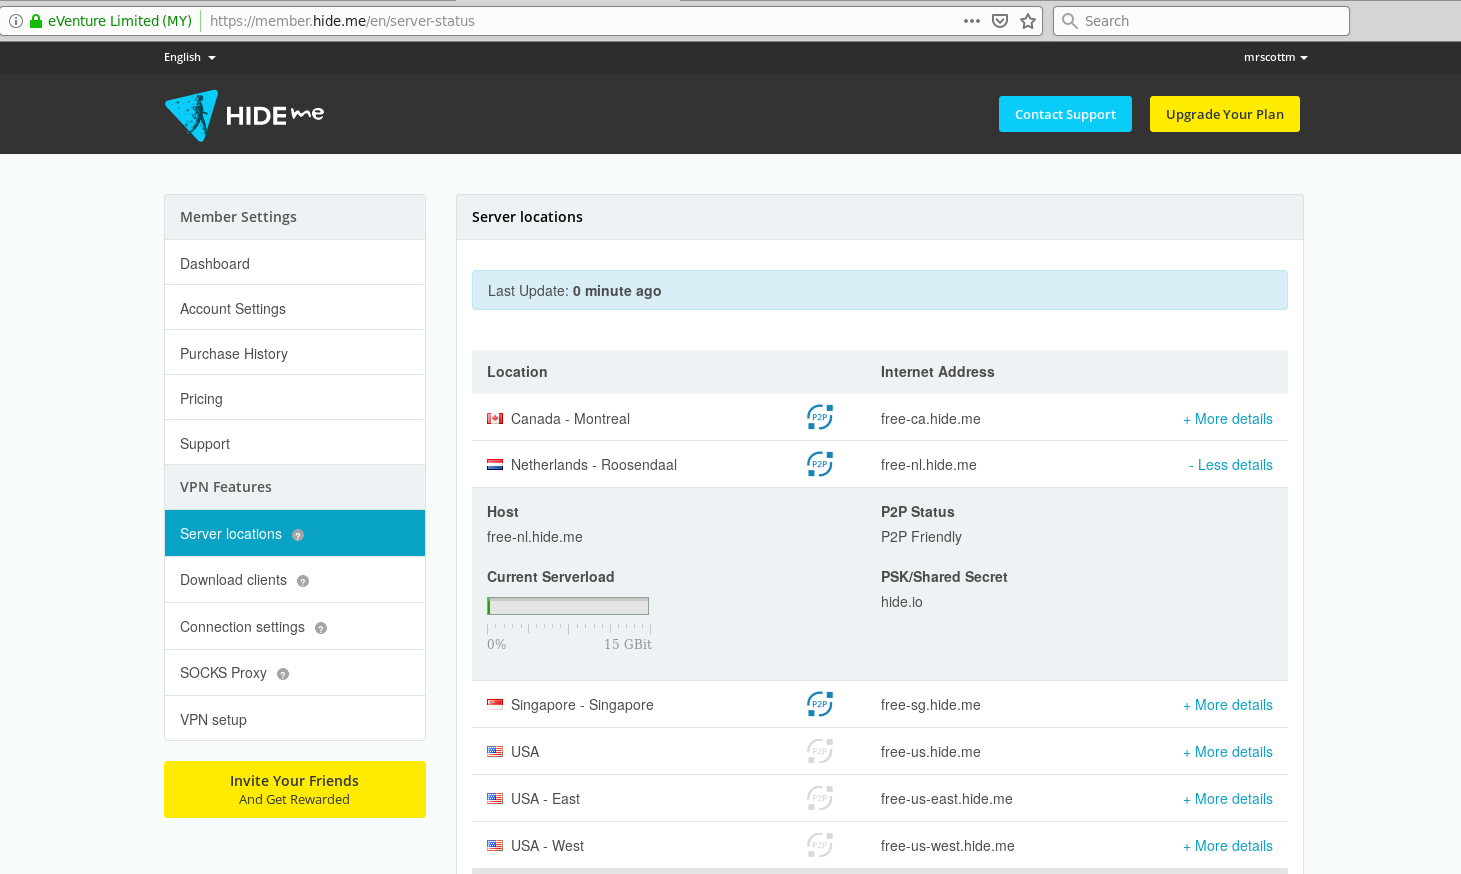1461x874 pixels.
Task: Open Dashboard in Member Settings
Action: (x=295, y=263)
